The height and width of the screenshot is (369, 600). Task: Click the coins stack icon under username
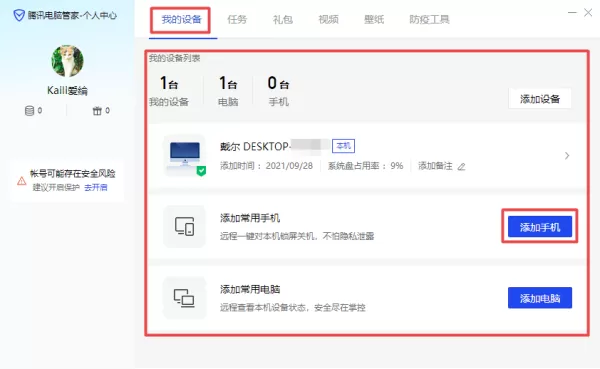[x=29, y=111]
